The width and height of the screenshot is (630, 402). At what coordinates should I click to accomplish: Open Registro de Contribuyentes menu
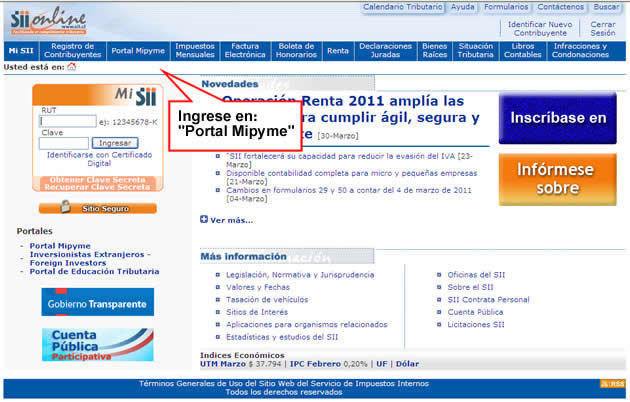click(73, 51)
